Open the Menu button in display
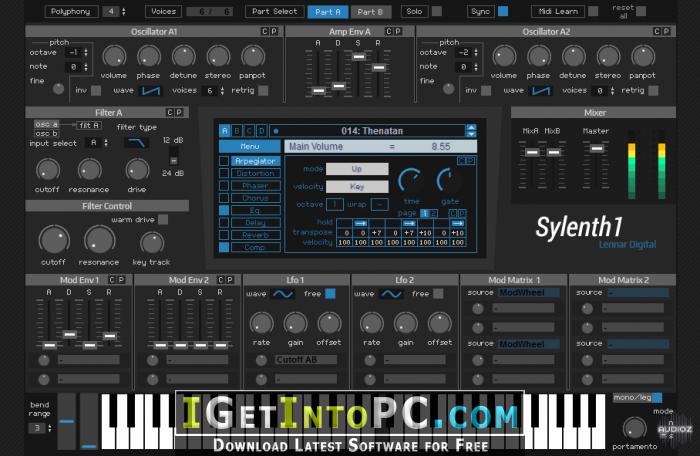This screenshot has width=700, height=456. 250,146
